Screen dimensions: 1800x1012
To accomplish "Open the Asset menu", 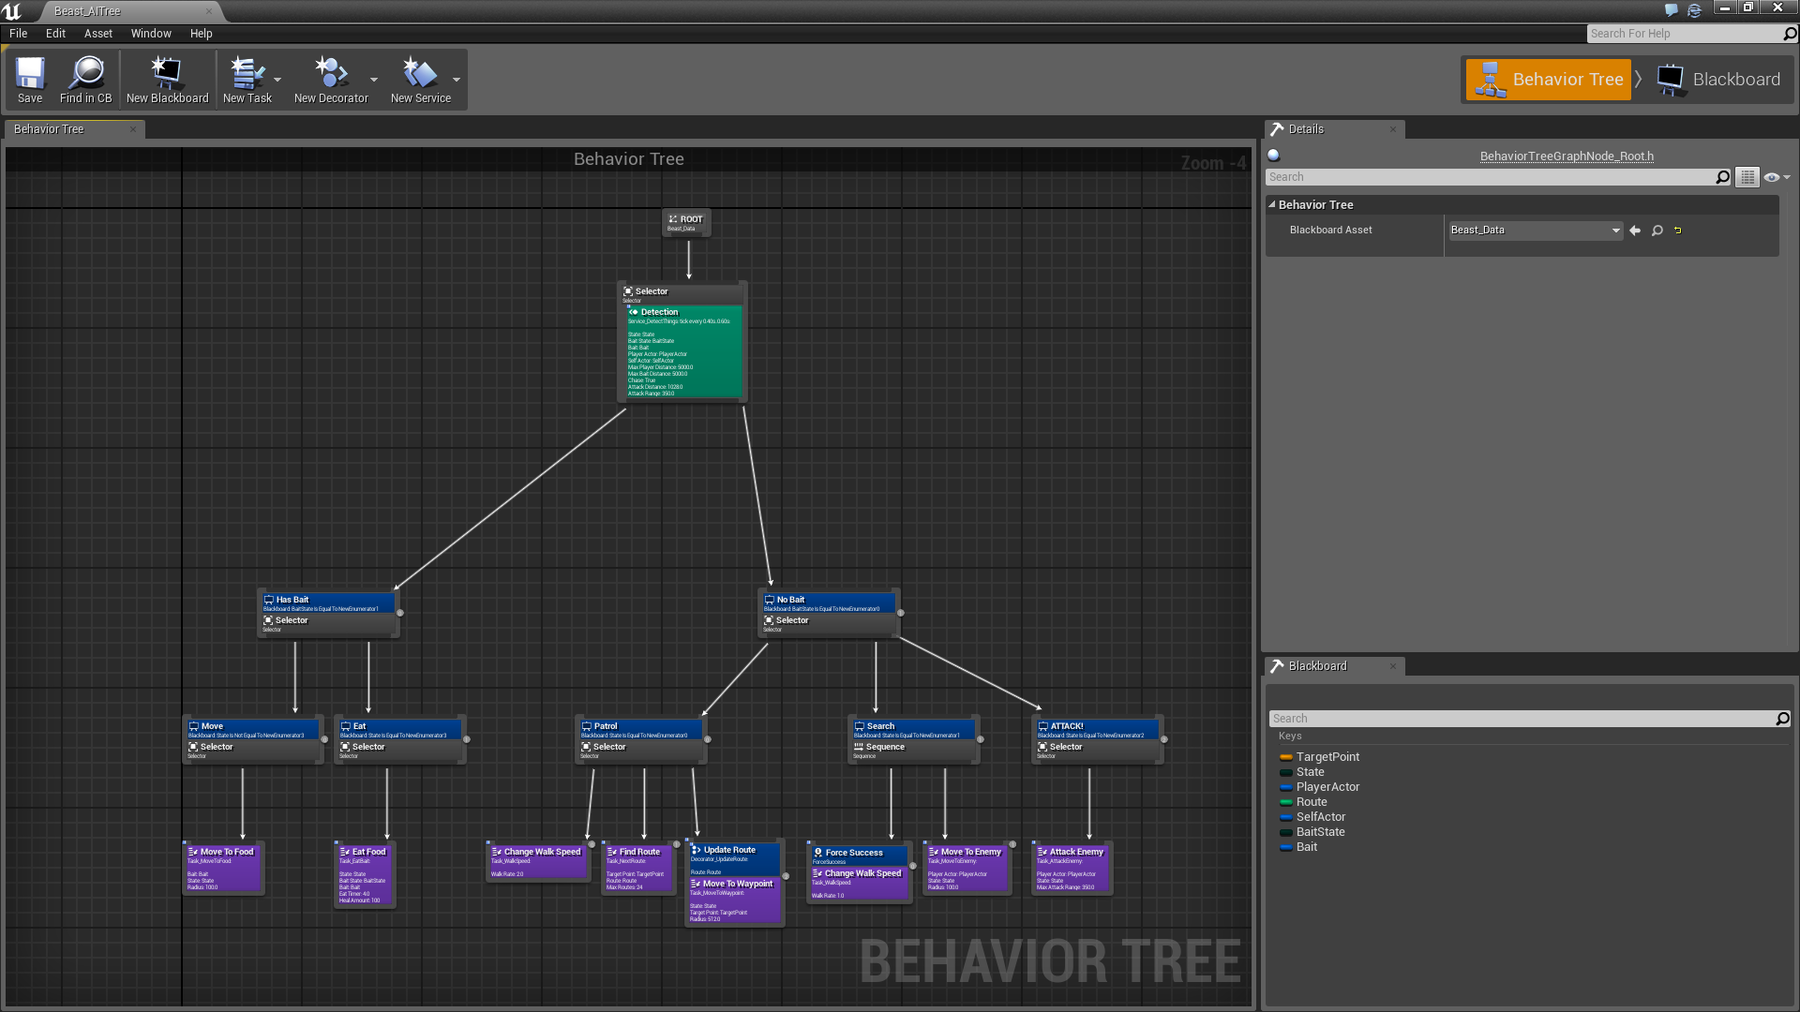I will [98, 33].
